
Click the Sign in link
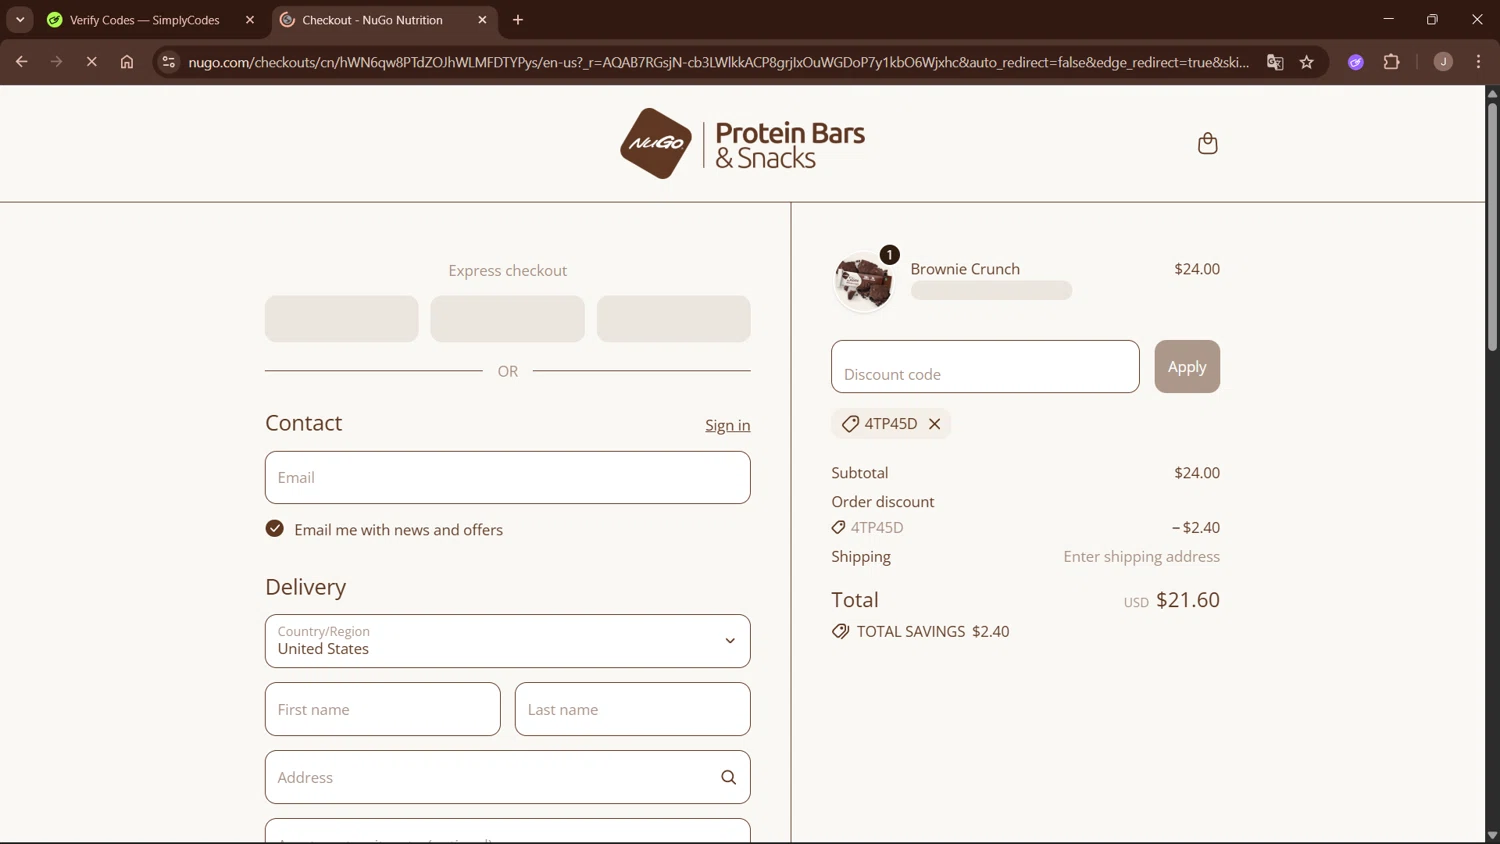pyautogui.click(x=728, y=425)
